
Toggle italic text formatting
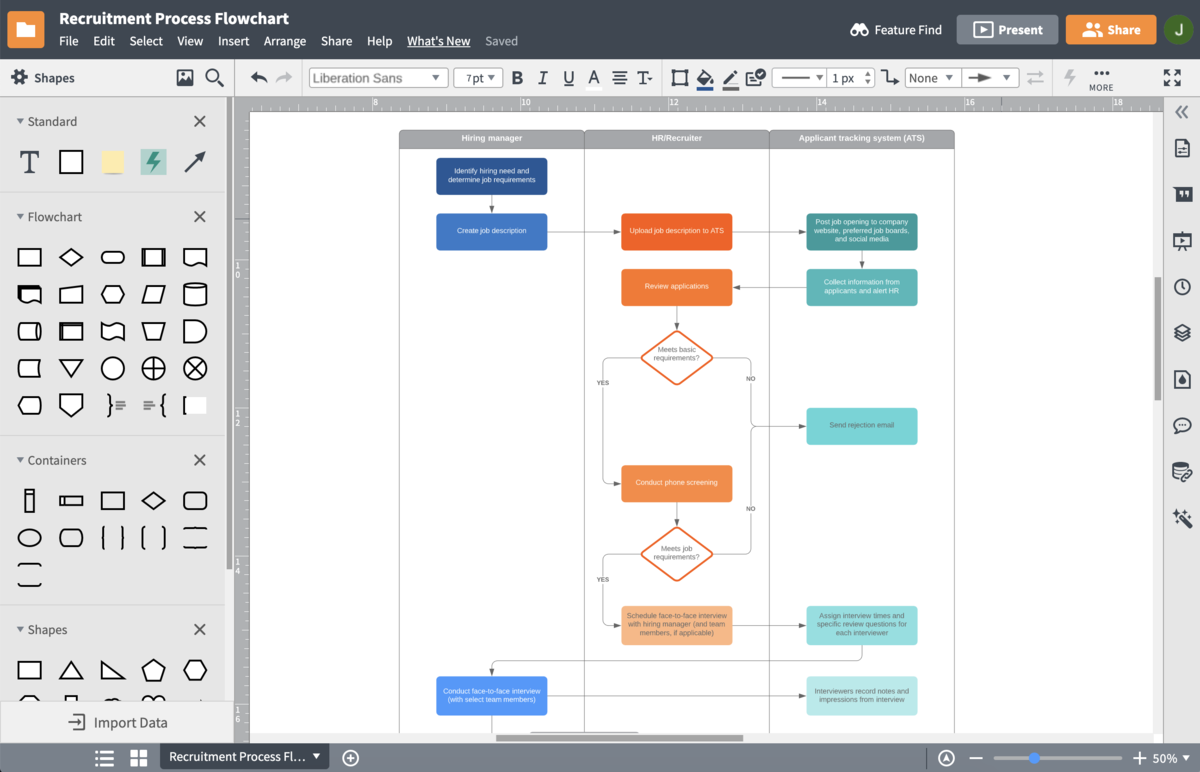tap(542, 77)
